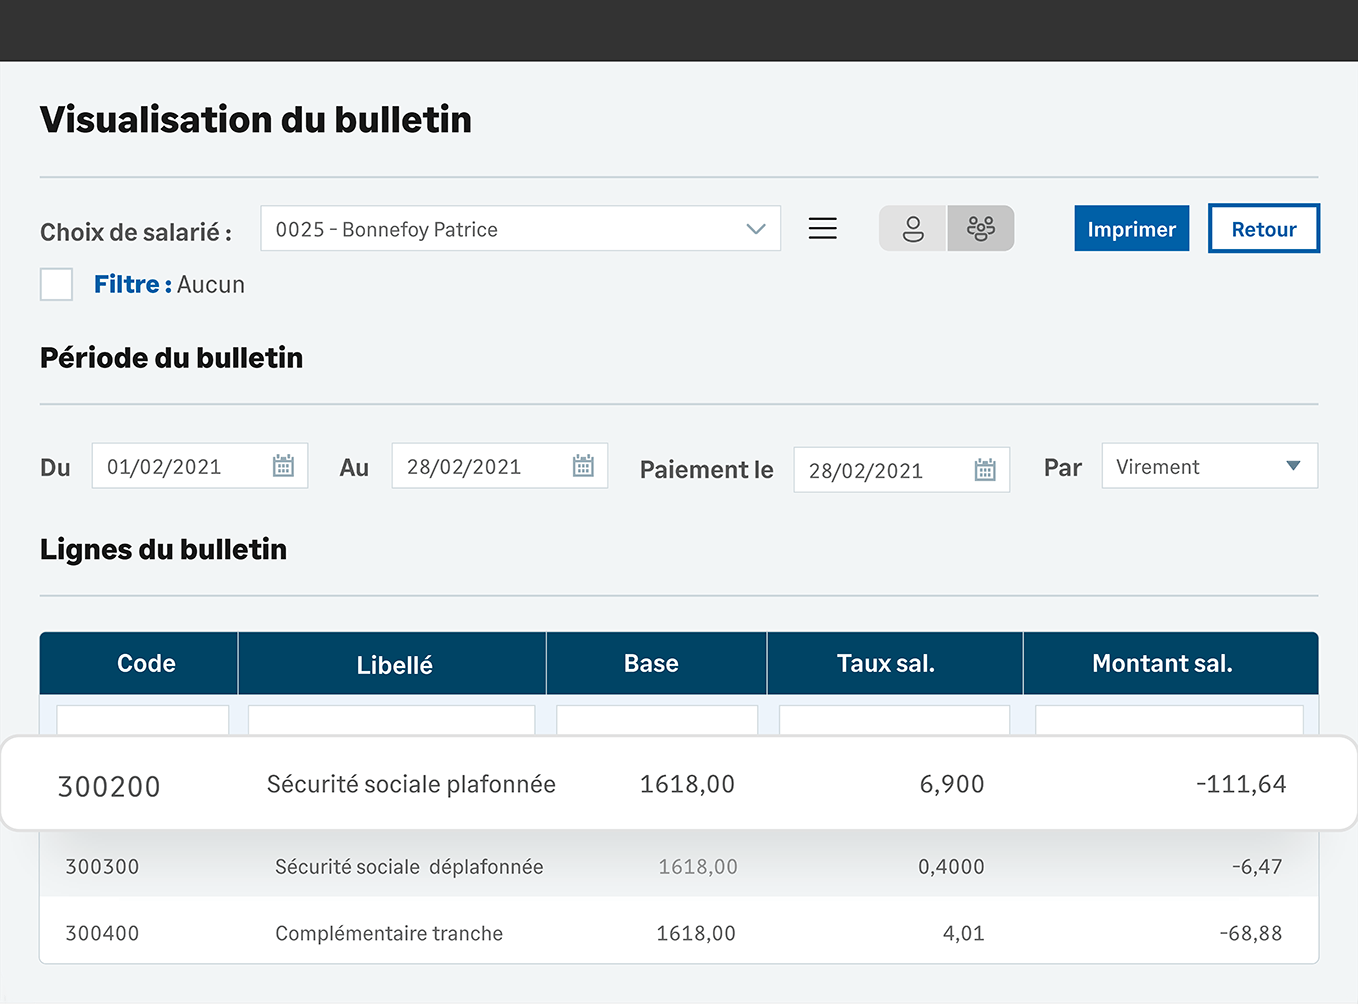Image resolution: width=1358 pixels, height=1004 pixels.
Task: Click the Imprimer button
Action: [1131, 229]
